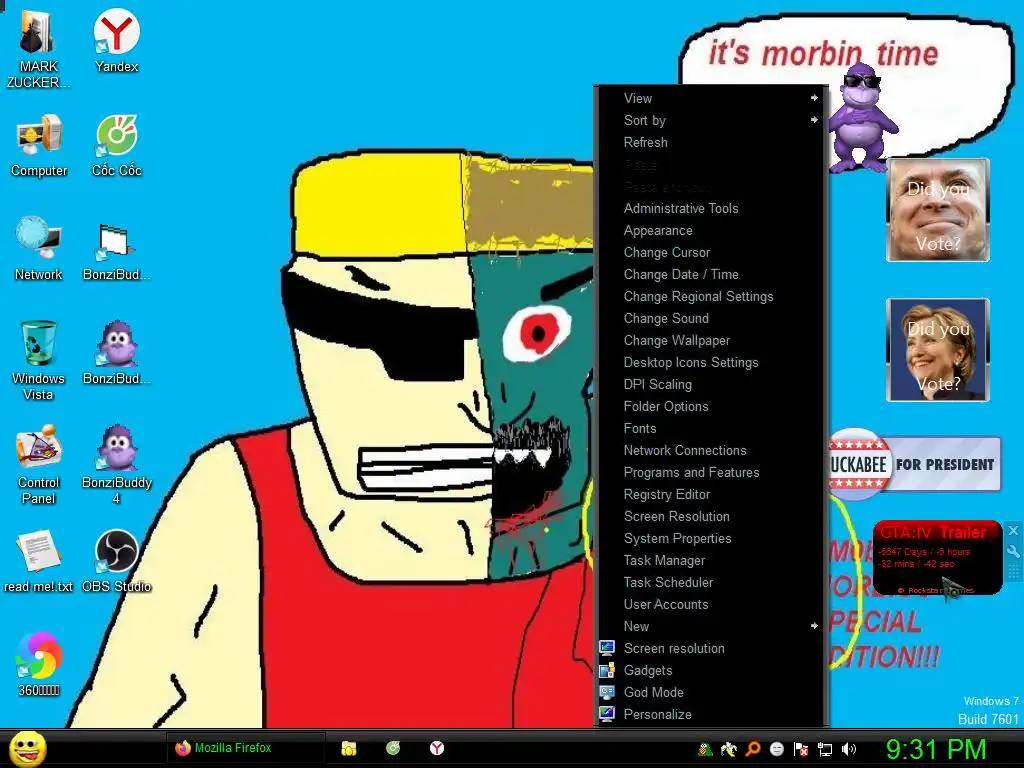Open GTA:IV gadget wrench options

[1013, 551]
